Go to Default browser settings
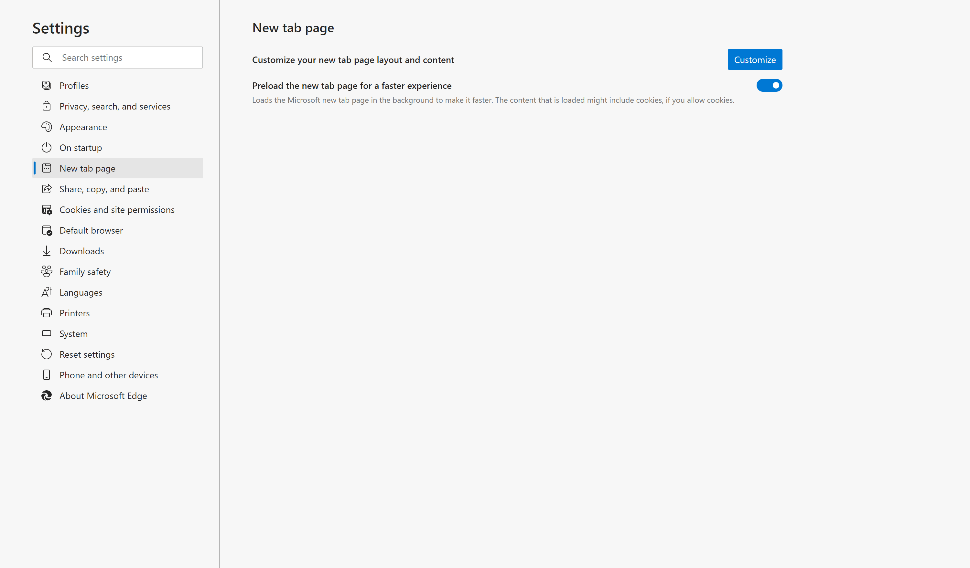 click(118, 230)
